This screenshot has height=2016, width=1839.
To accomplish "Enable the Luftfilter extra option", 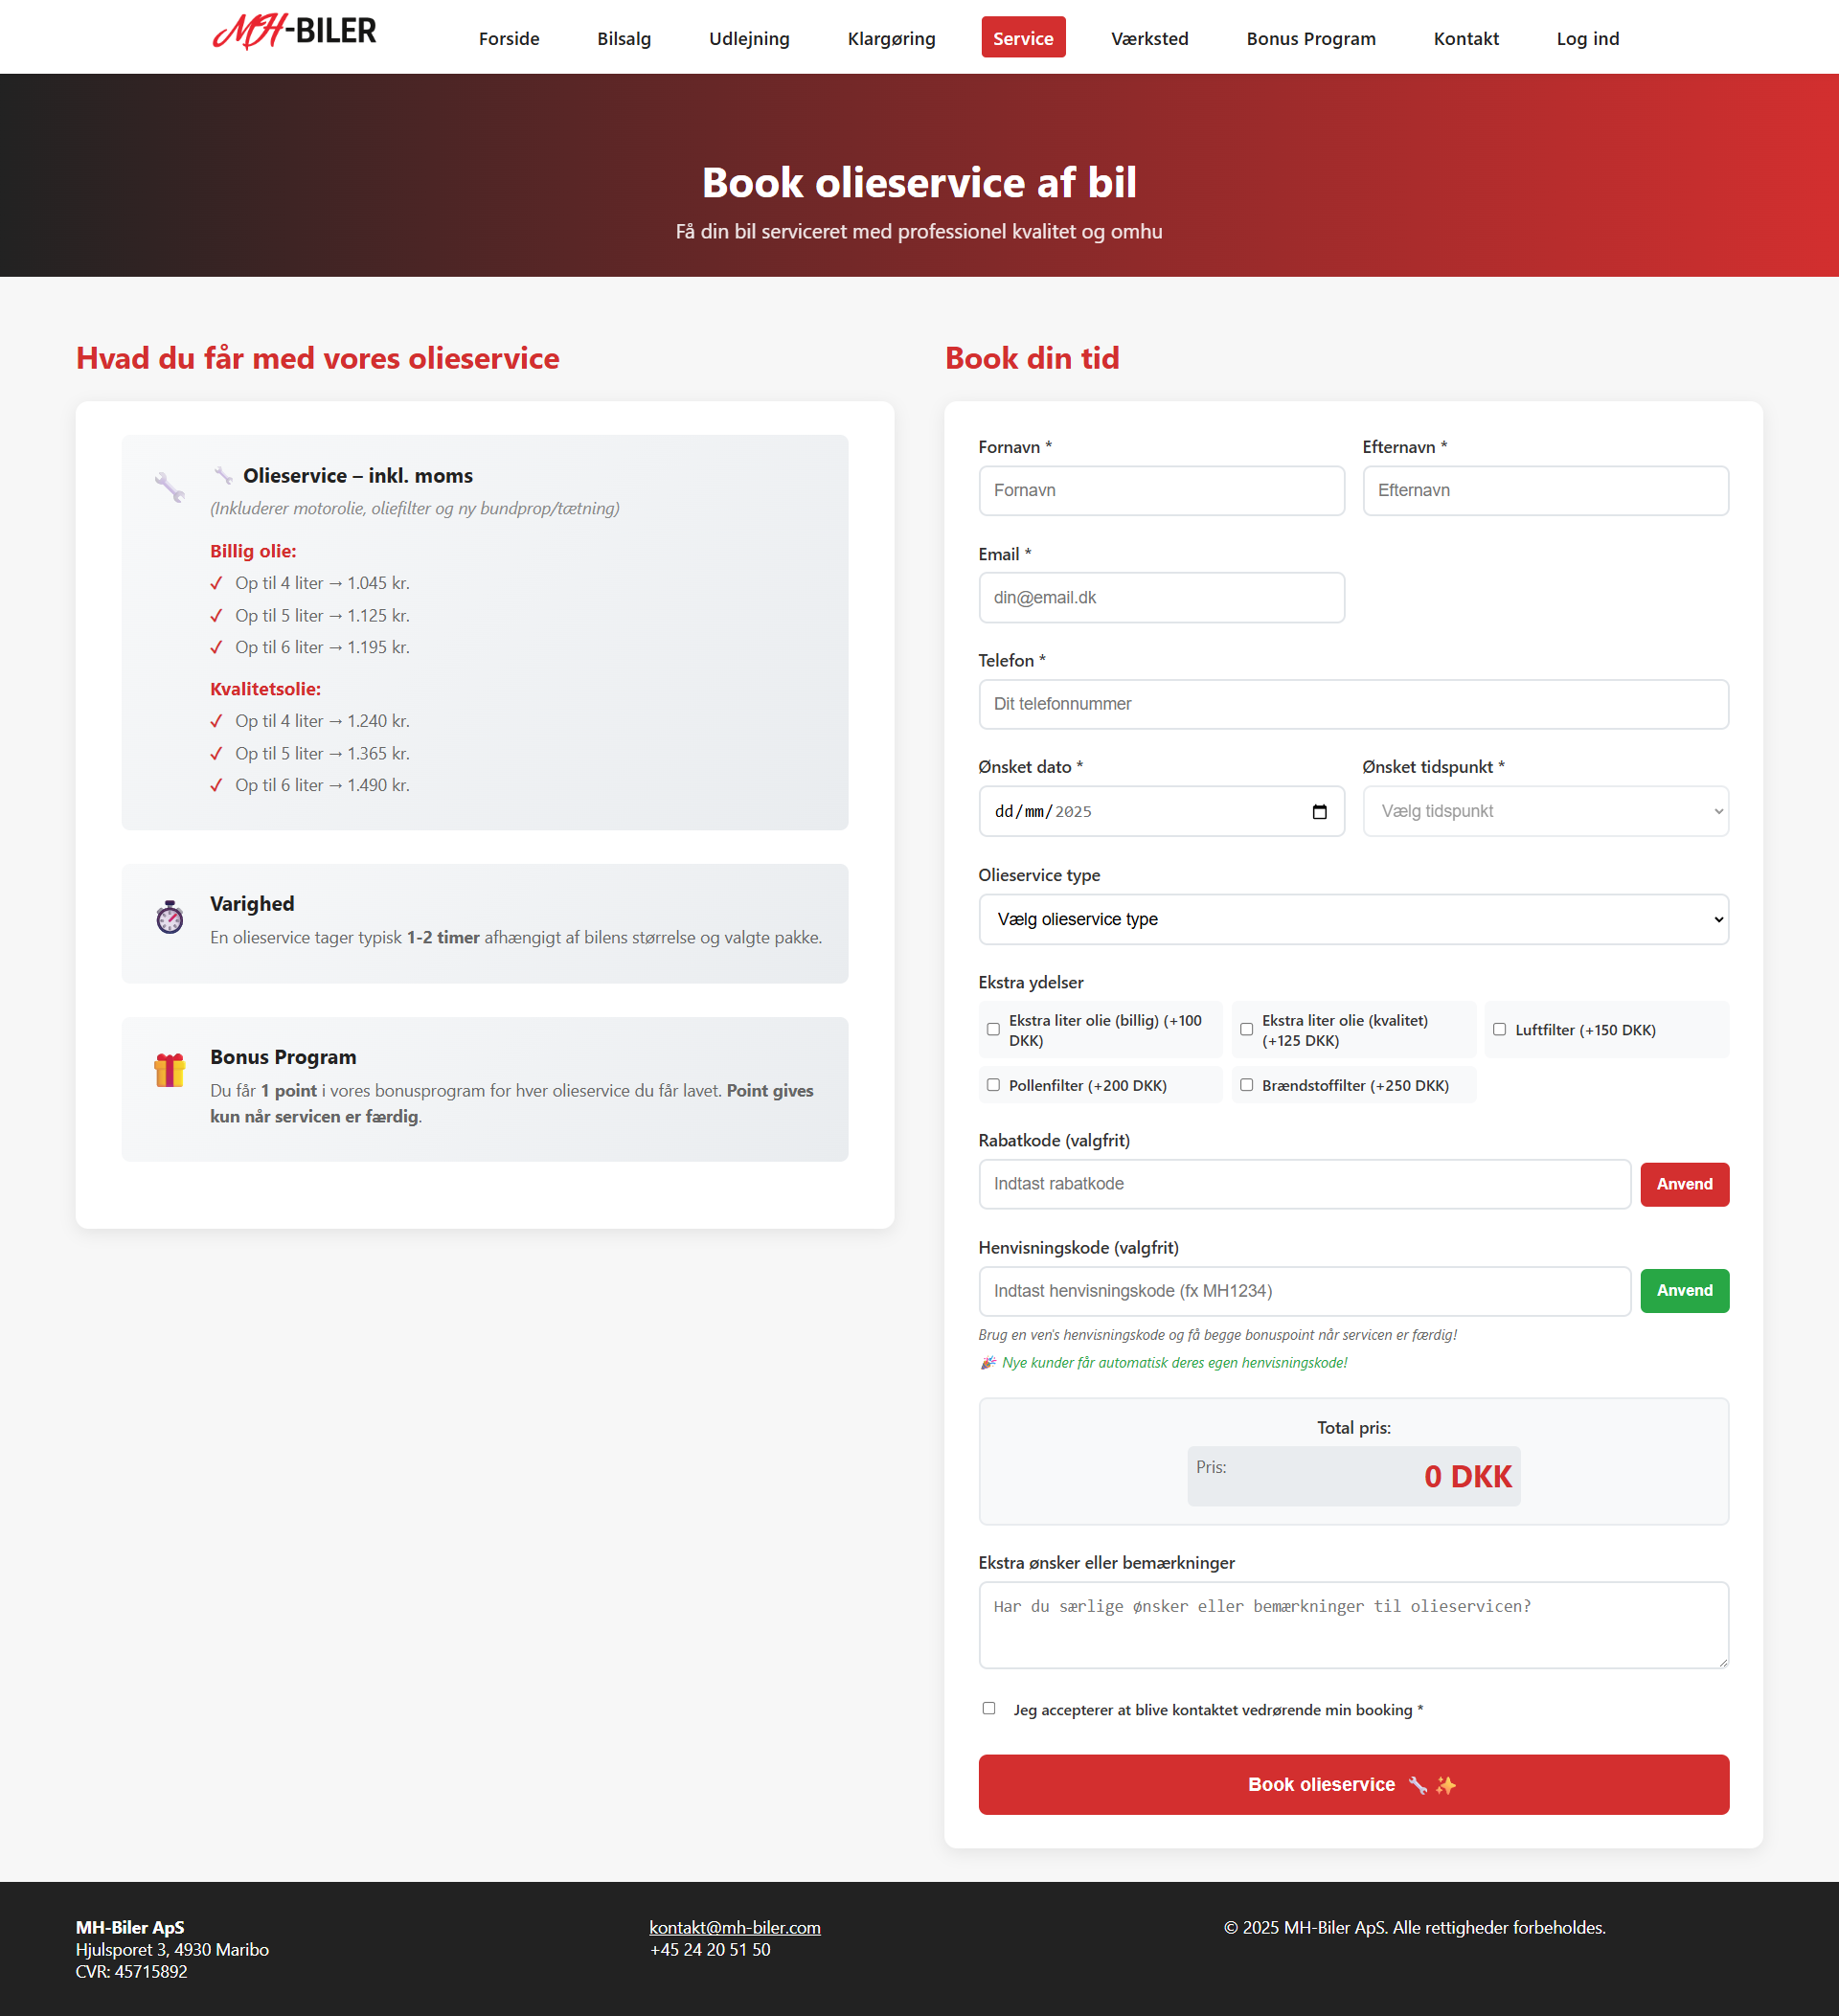I will 1499,1029.
